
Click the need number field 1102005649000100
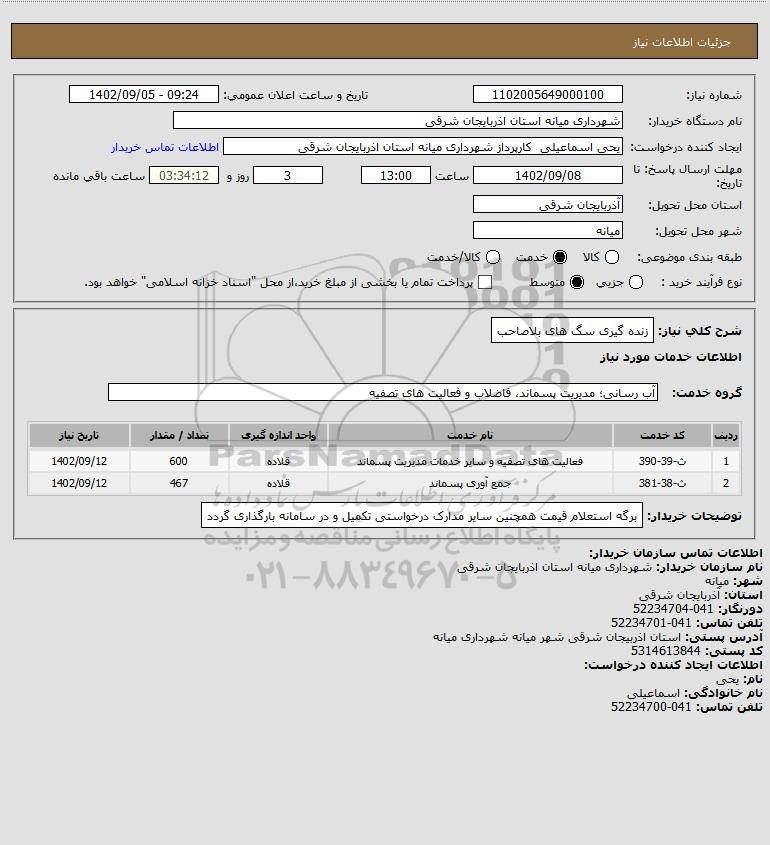coord(547,94)
